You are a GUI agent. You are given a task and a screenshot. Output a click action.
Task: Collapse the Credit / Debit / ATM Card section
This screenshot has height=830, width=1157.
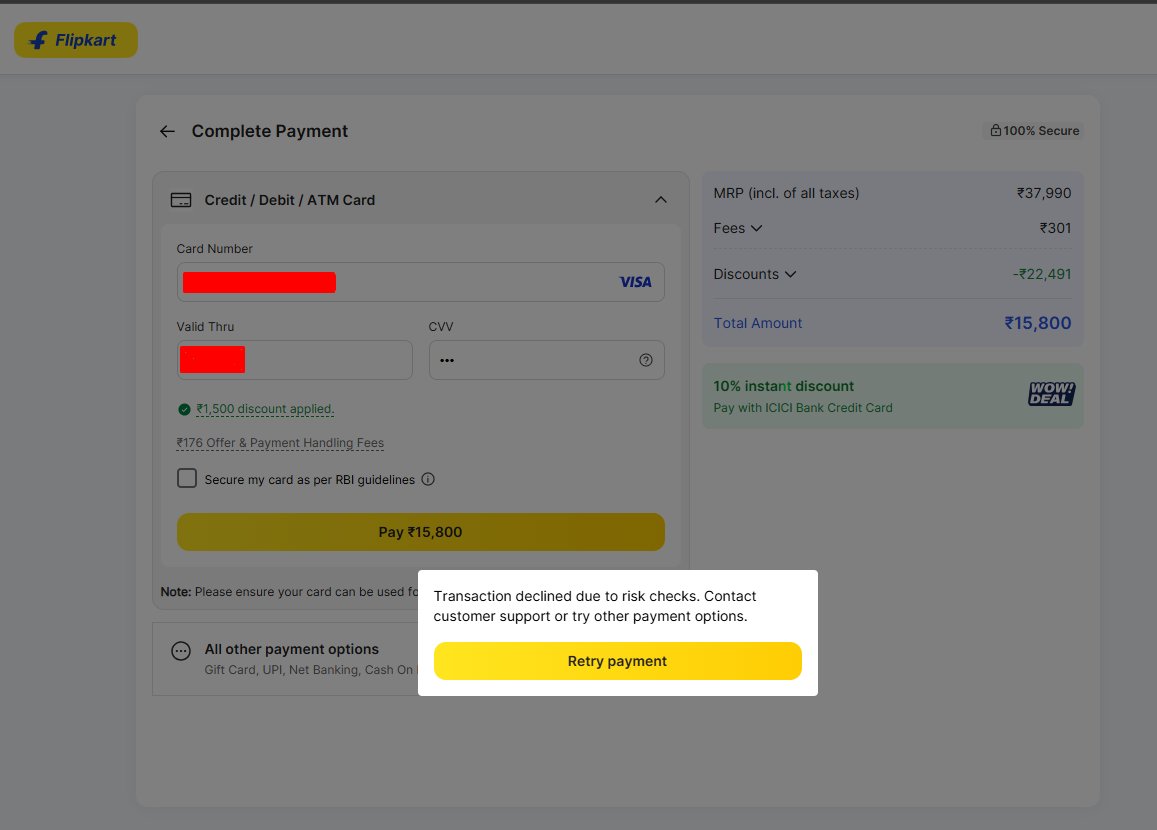[x=660, y=200]
